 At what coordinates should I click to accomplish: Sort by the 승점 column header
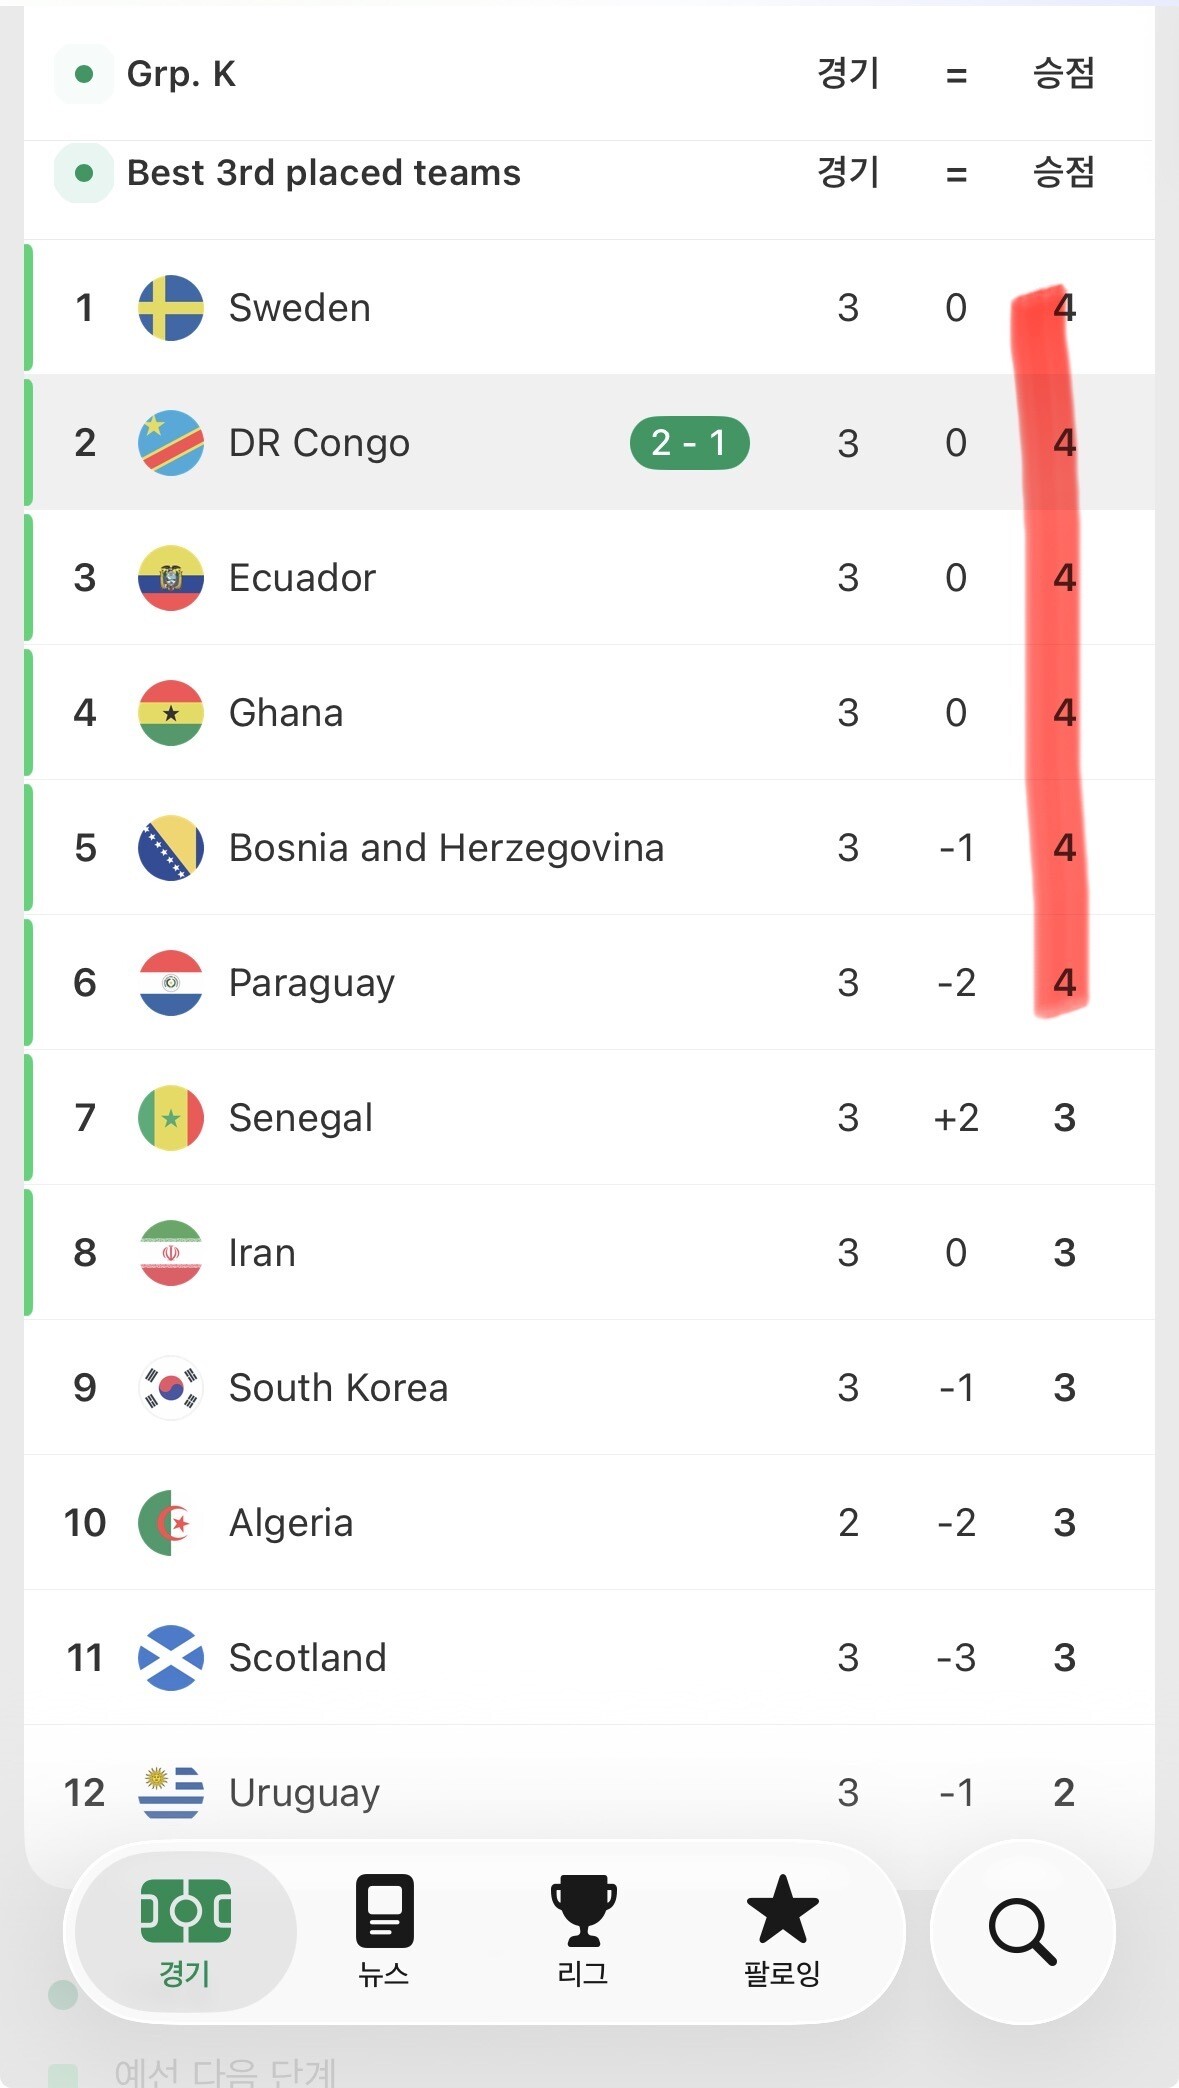(x=1064, y=172)
